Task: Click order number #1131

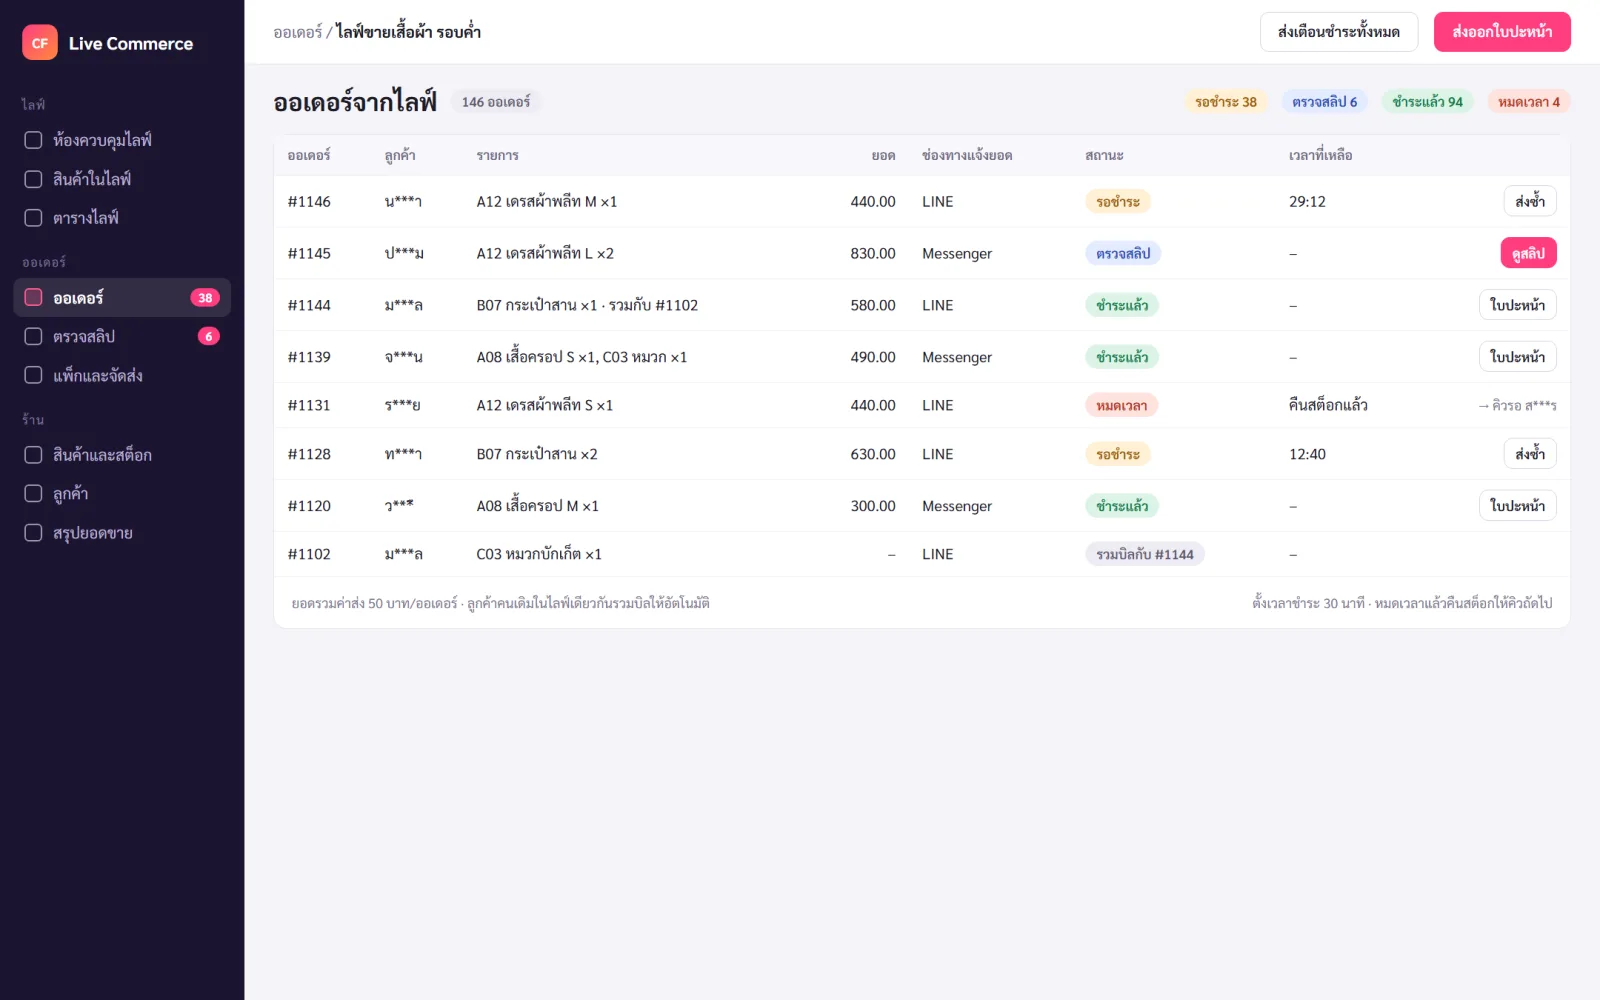Action: pos(309,405)
